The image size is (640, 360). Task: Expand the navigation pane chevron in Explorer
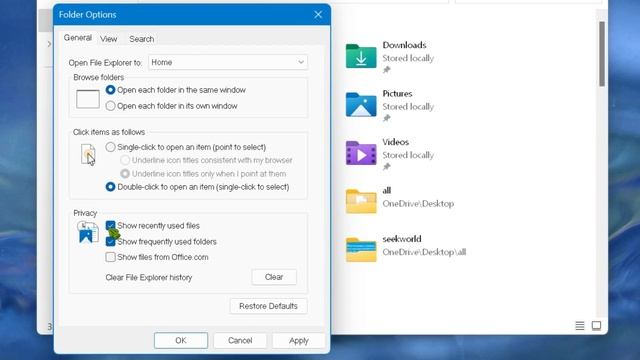(x=49, y=44)
